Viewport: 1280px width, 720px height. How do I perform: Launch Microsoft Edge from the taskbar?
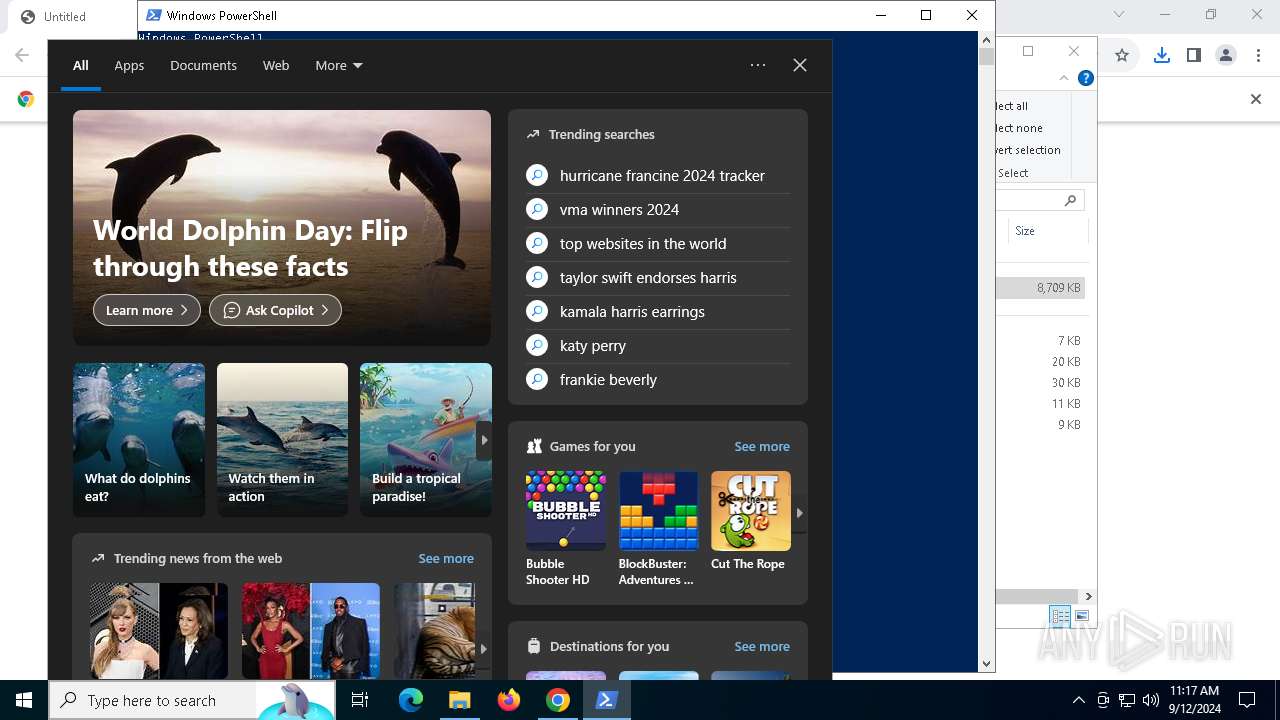tap(411, 700)
